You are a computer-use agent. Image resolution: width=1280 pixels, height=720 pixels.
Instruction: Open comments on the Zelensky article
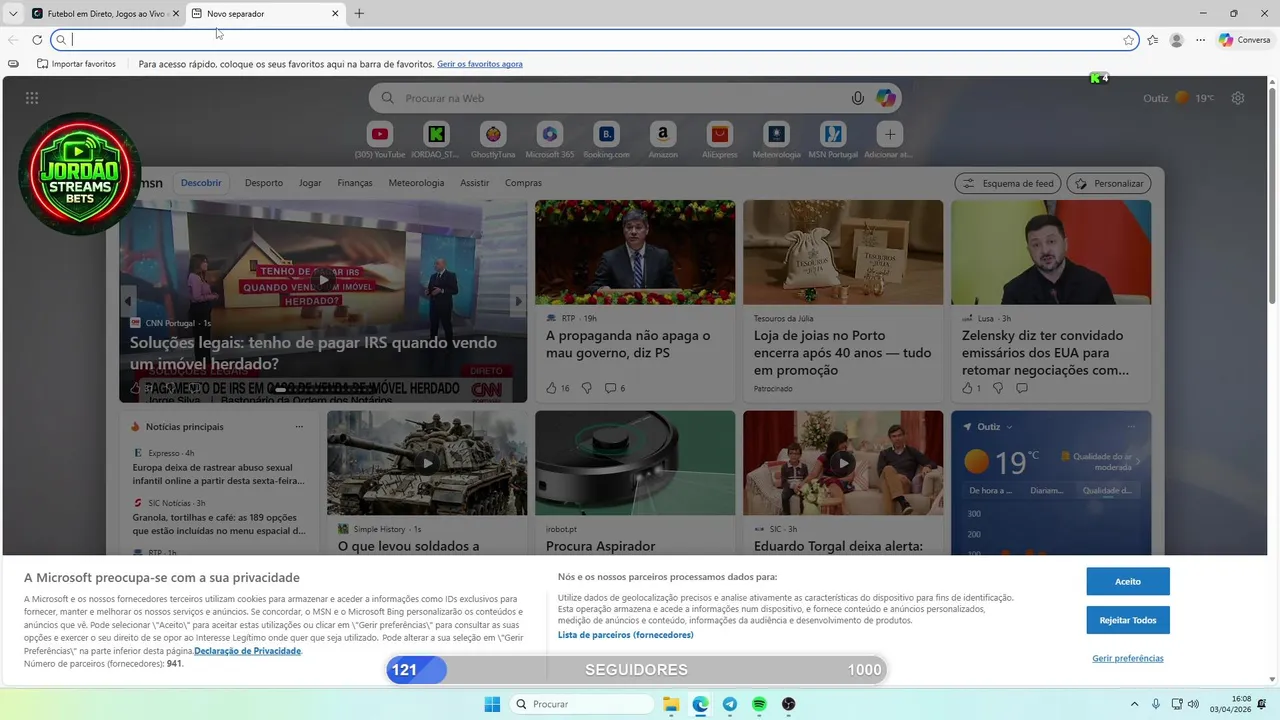1022,388
